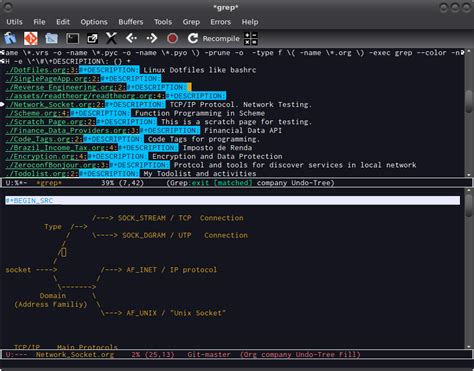
Task: Click the open-in-new-window toolbar icon
Action: tap(92, 38)
